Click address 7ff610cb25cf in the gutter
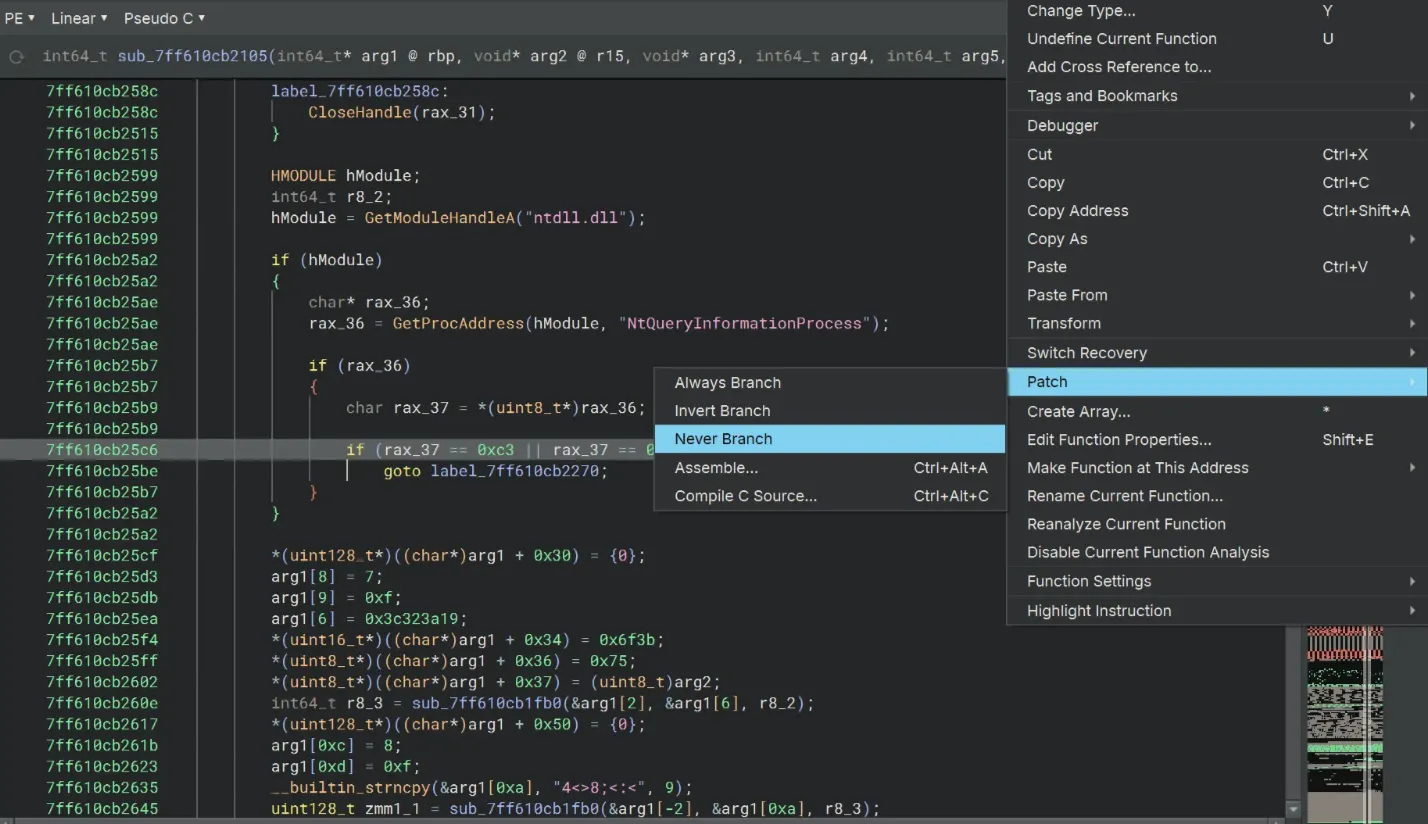 click(x=102, y=556)
